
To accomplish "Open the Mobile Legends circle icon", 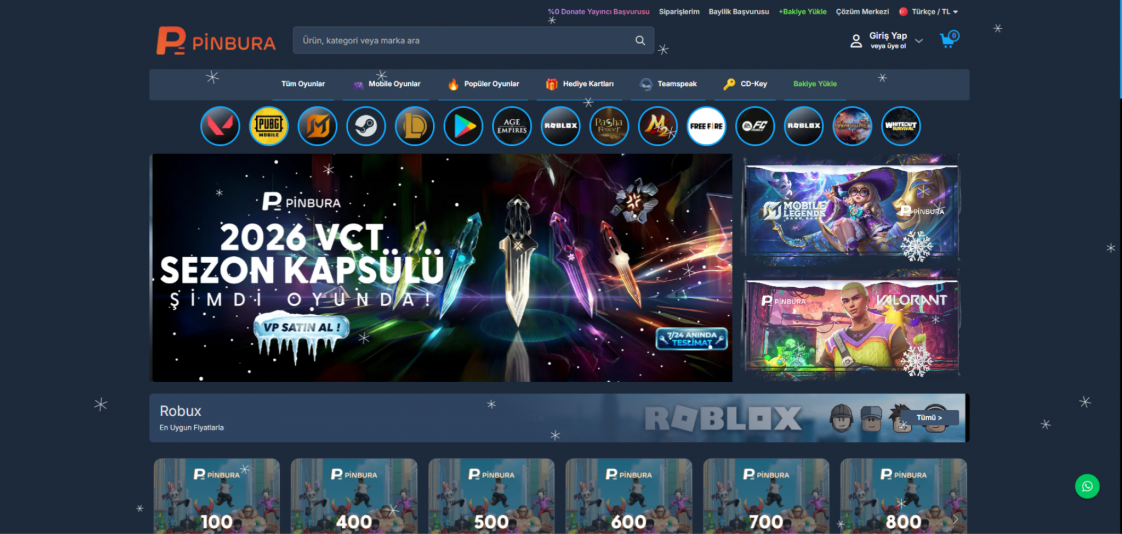I will 317,126.
